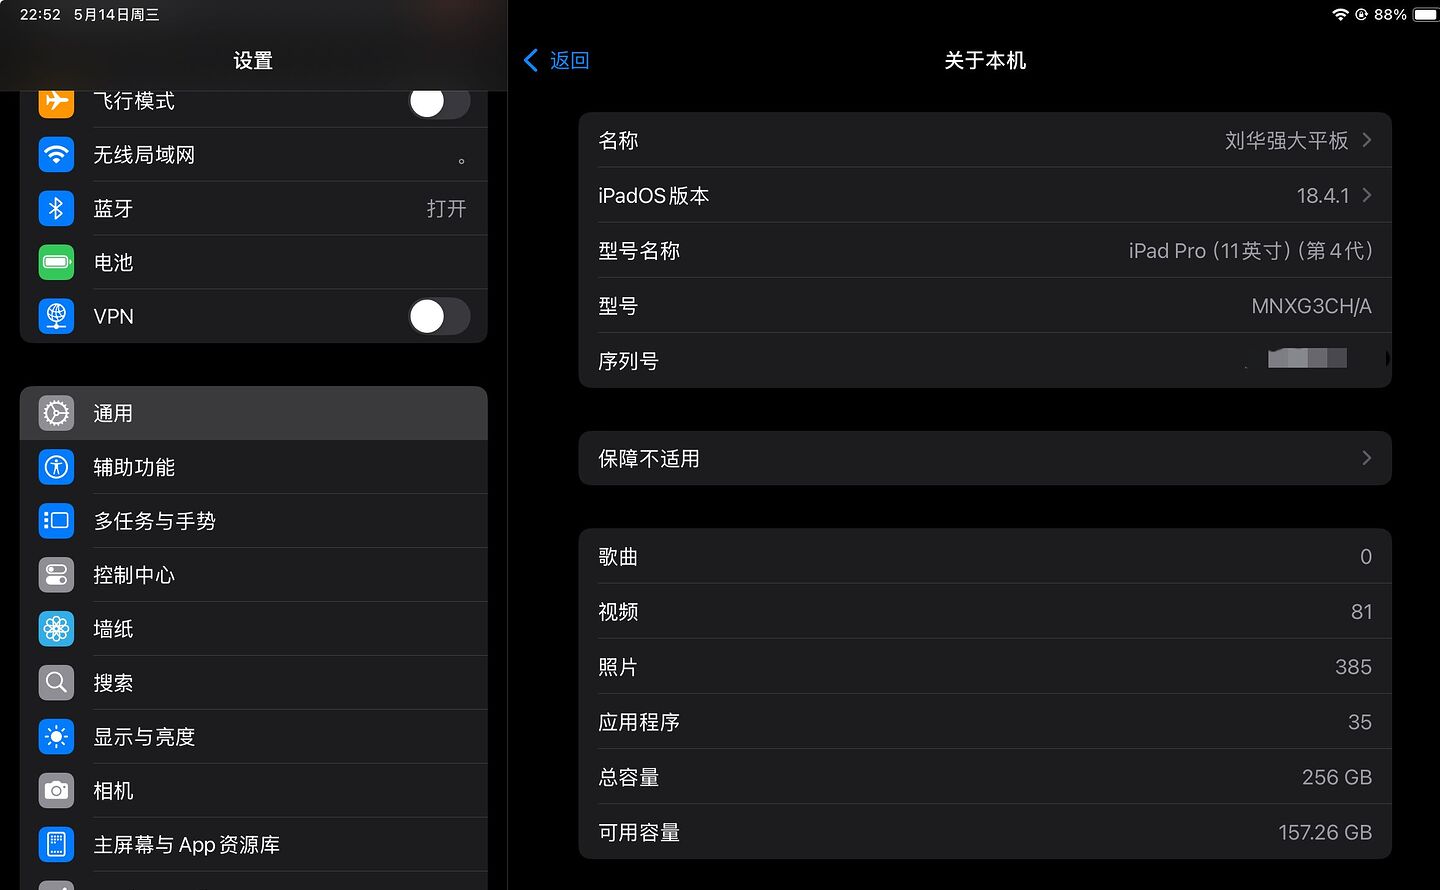Tap the General (通用) gear icon
This screenshot has height=890, width=1440.
point(56,413)
